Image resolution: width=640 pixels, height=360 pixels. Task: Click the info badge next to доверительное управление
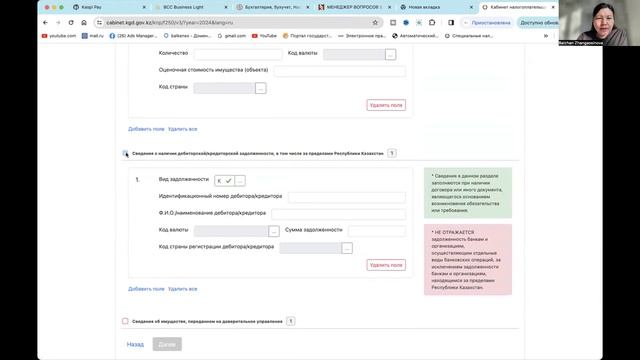click(x=291, y=321)
